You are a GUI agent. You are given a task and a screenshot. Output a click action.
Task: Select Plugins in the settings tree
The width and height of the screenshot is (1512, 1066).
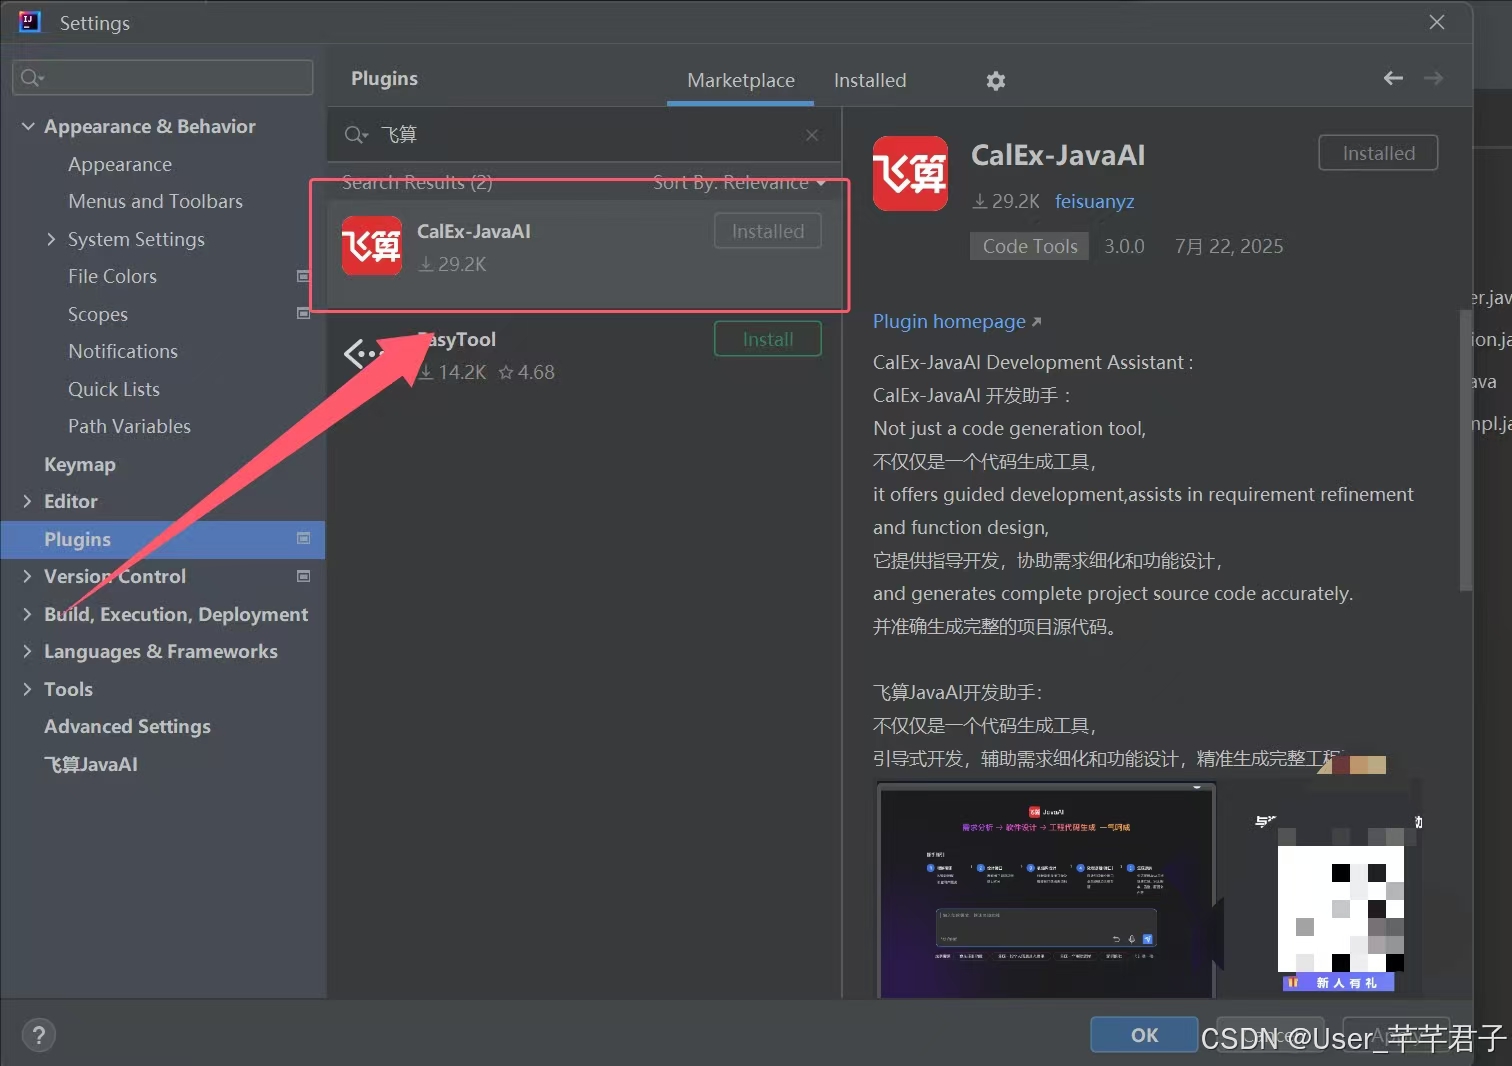click(163, 539)
